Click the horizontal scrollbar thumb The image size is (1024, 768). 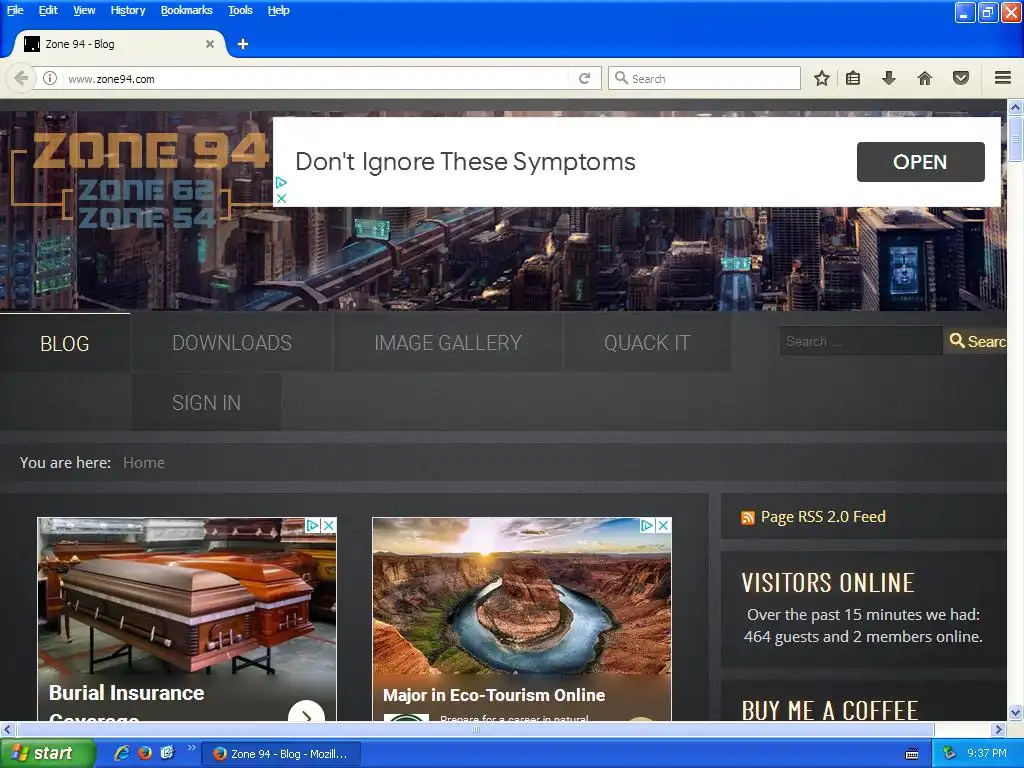(x=475, y=729)
